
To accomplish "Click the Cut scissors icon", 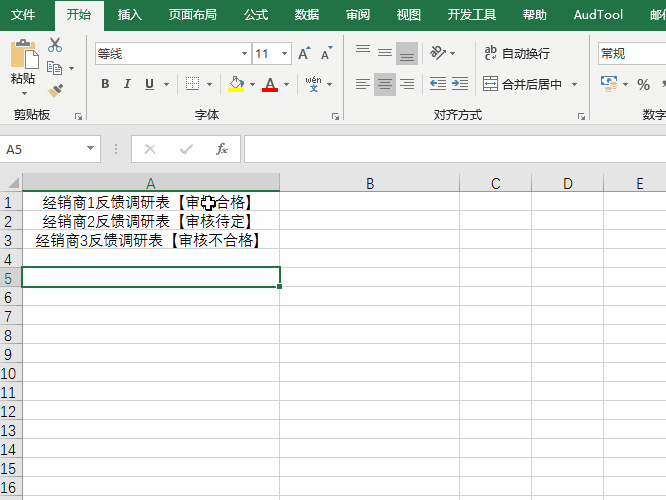I will tap(55, 45).
